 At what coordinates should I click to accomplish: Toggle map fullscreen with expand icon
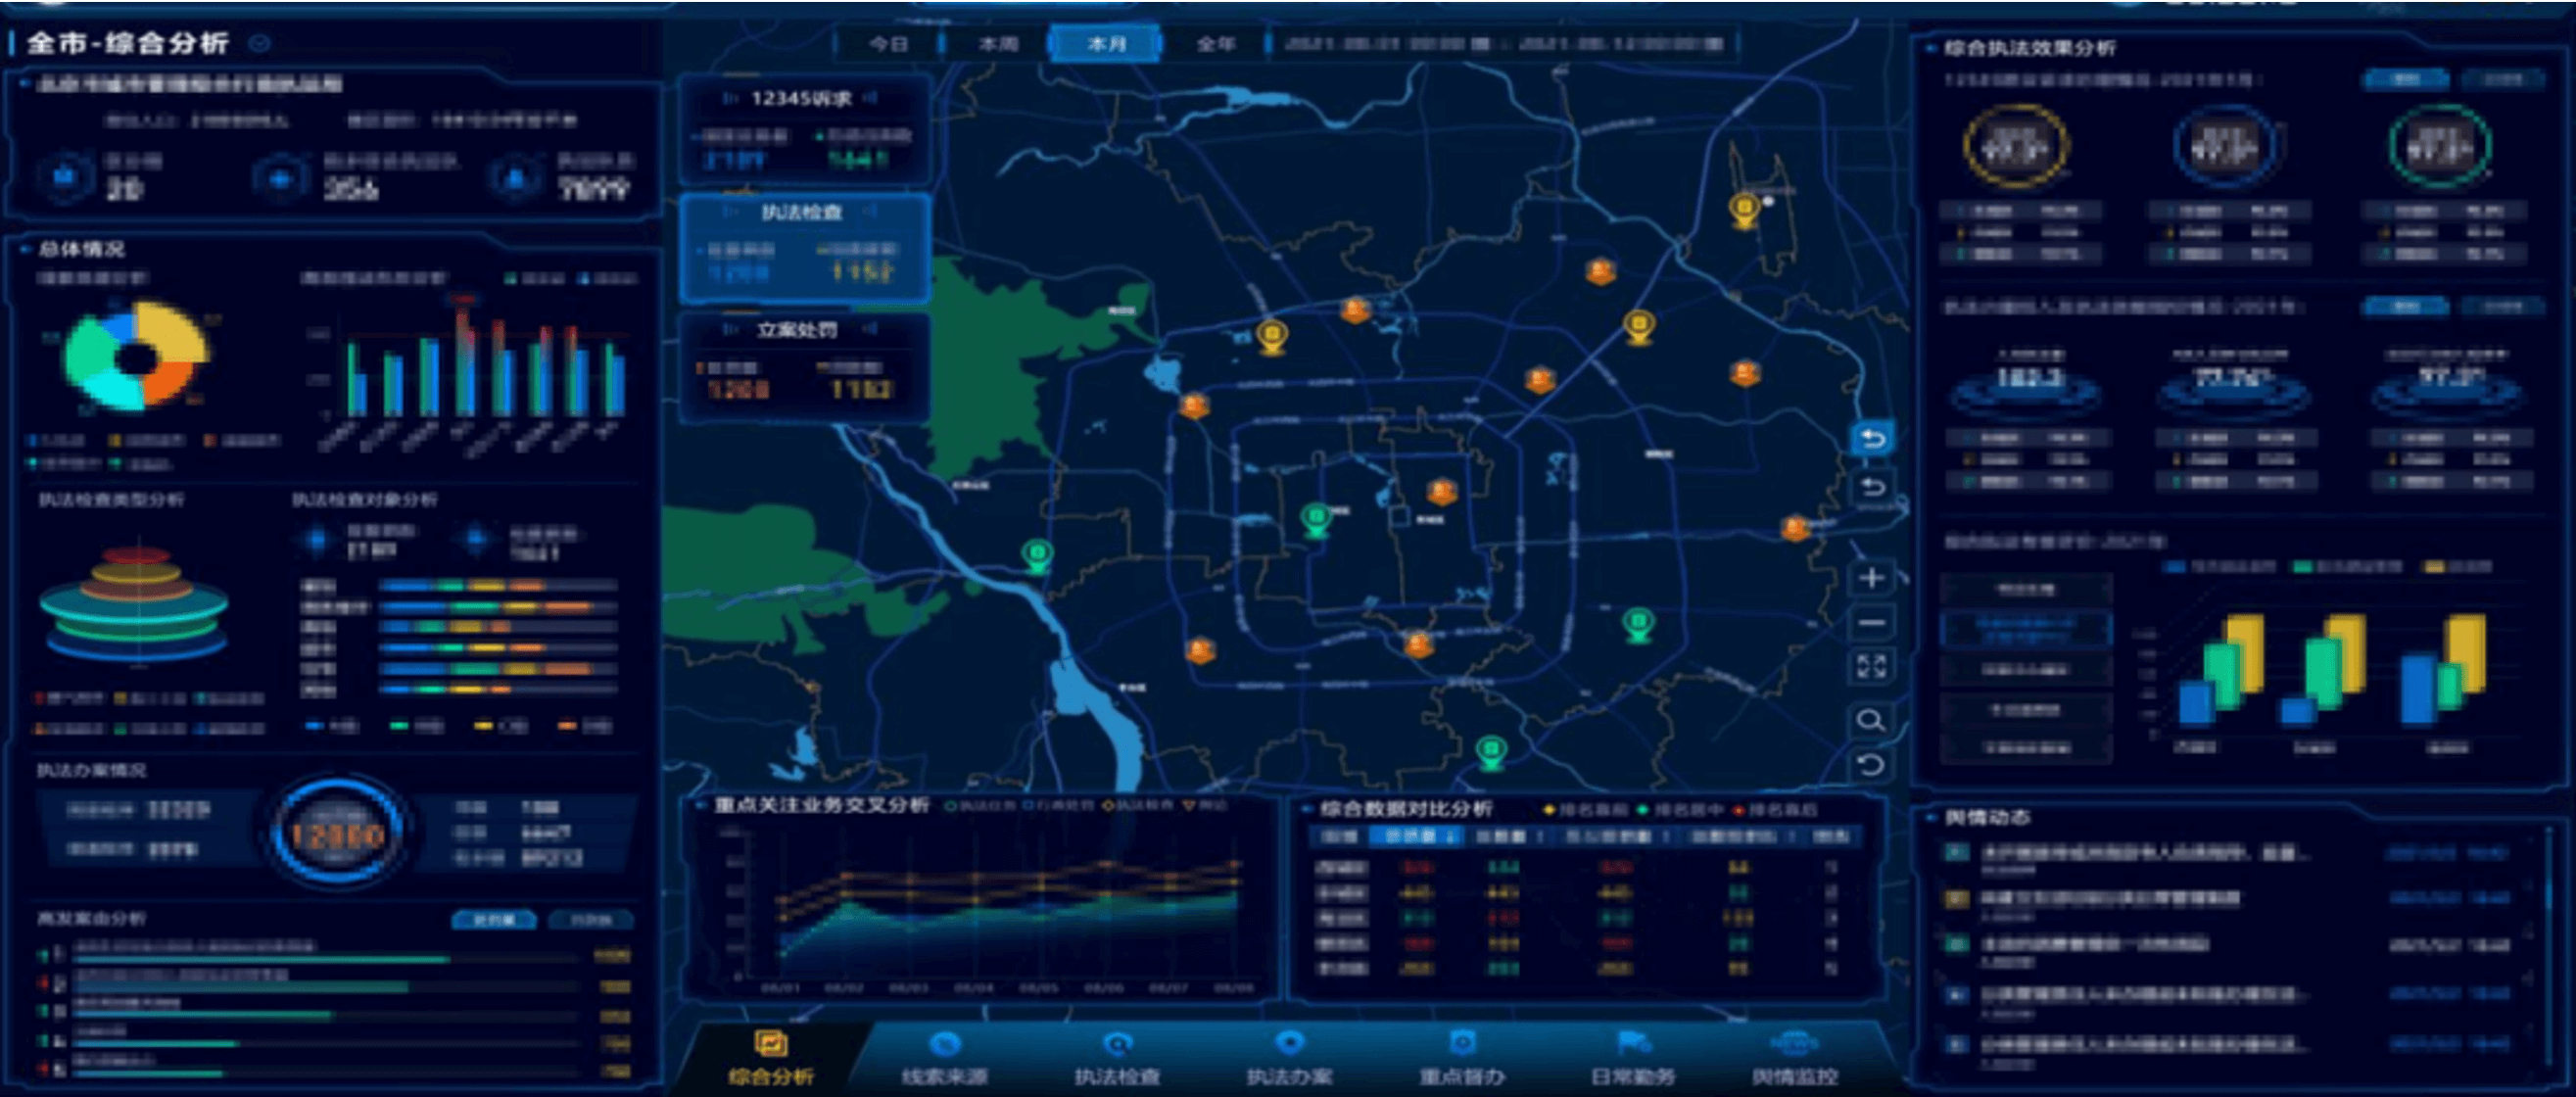(1871, 666)
